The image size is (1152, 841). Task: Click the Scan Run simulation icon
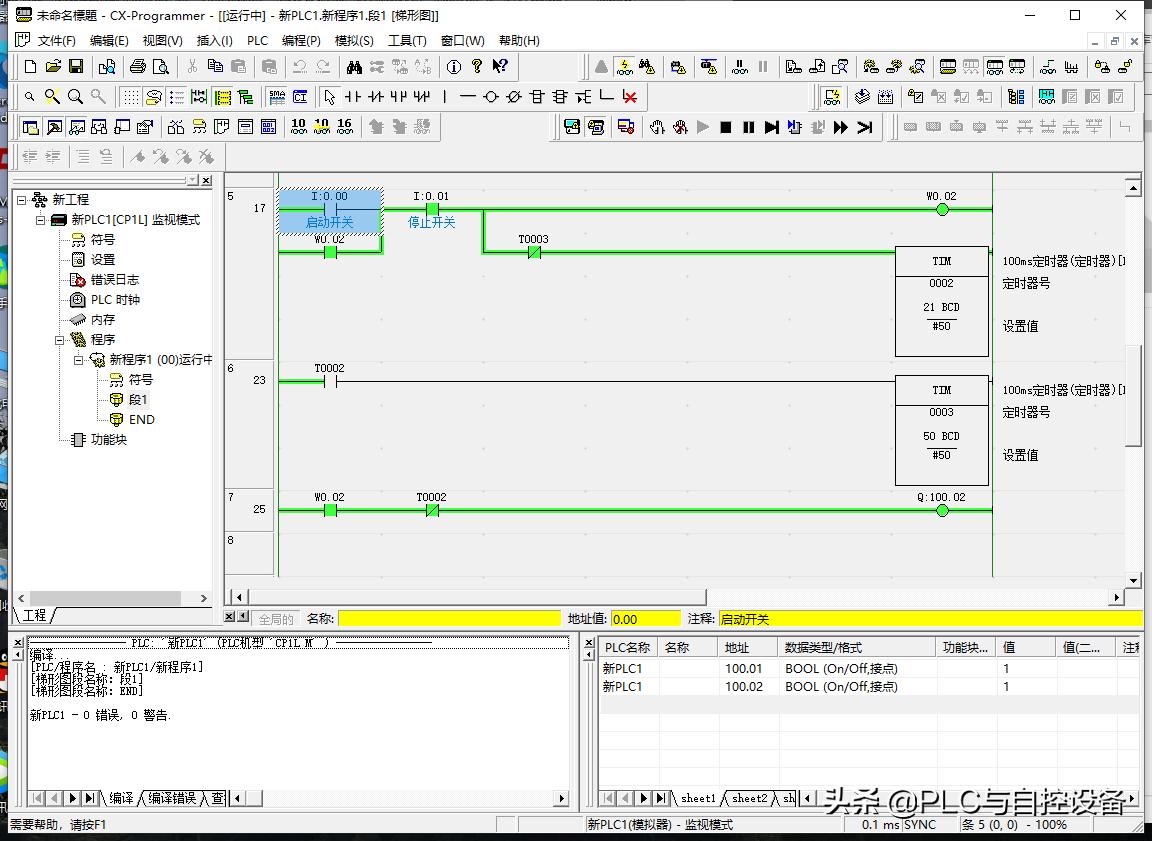865,127
